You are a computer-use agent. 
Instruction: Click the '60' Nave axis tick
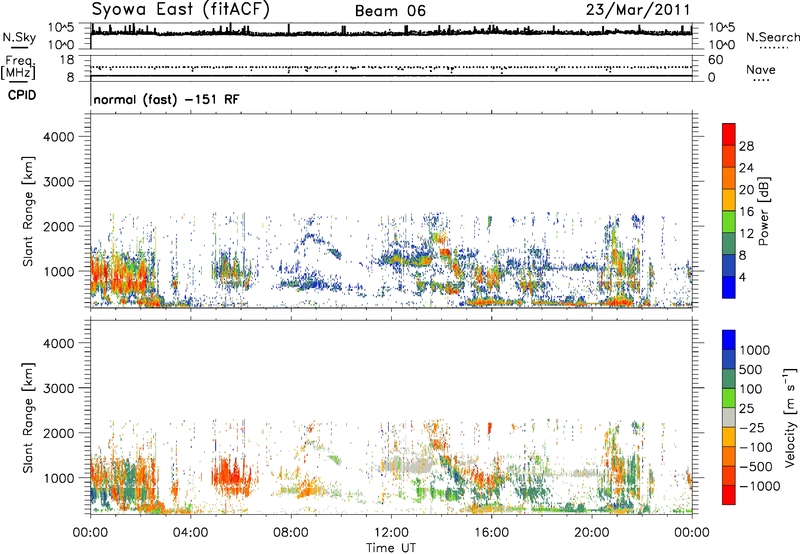coord(715,60)
